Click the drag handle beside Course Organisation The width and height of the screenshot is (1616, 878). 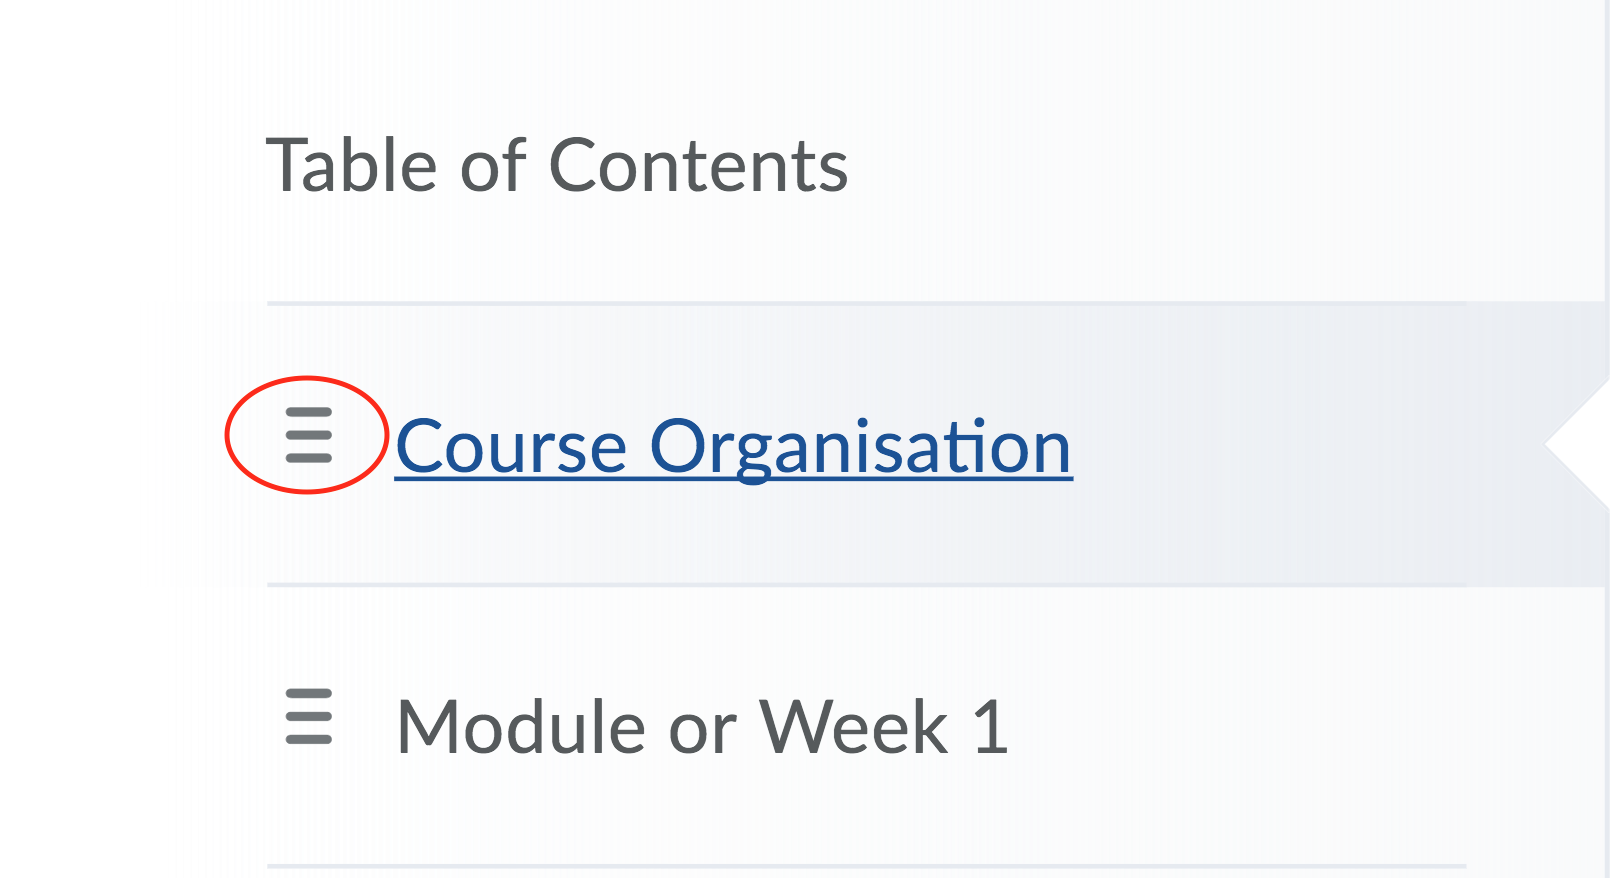(308, 435)
